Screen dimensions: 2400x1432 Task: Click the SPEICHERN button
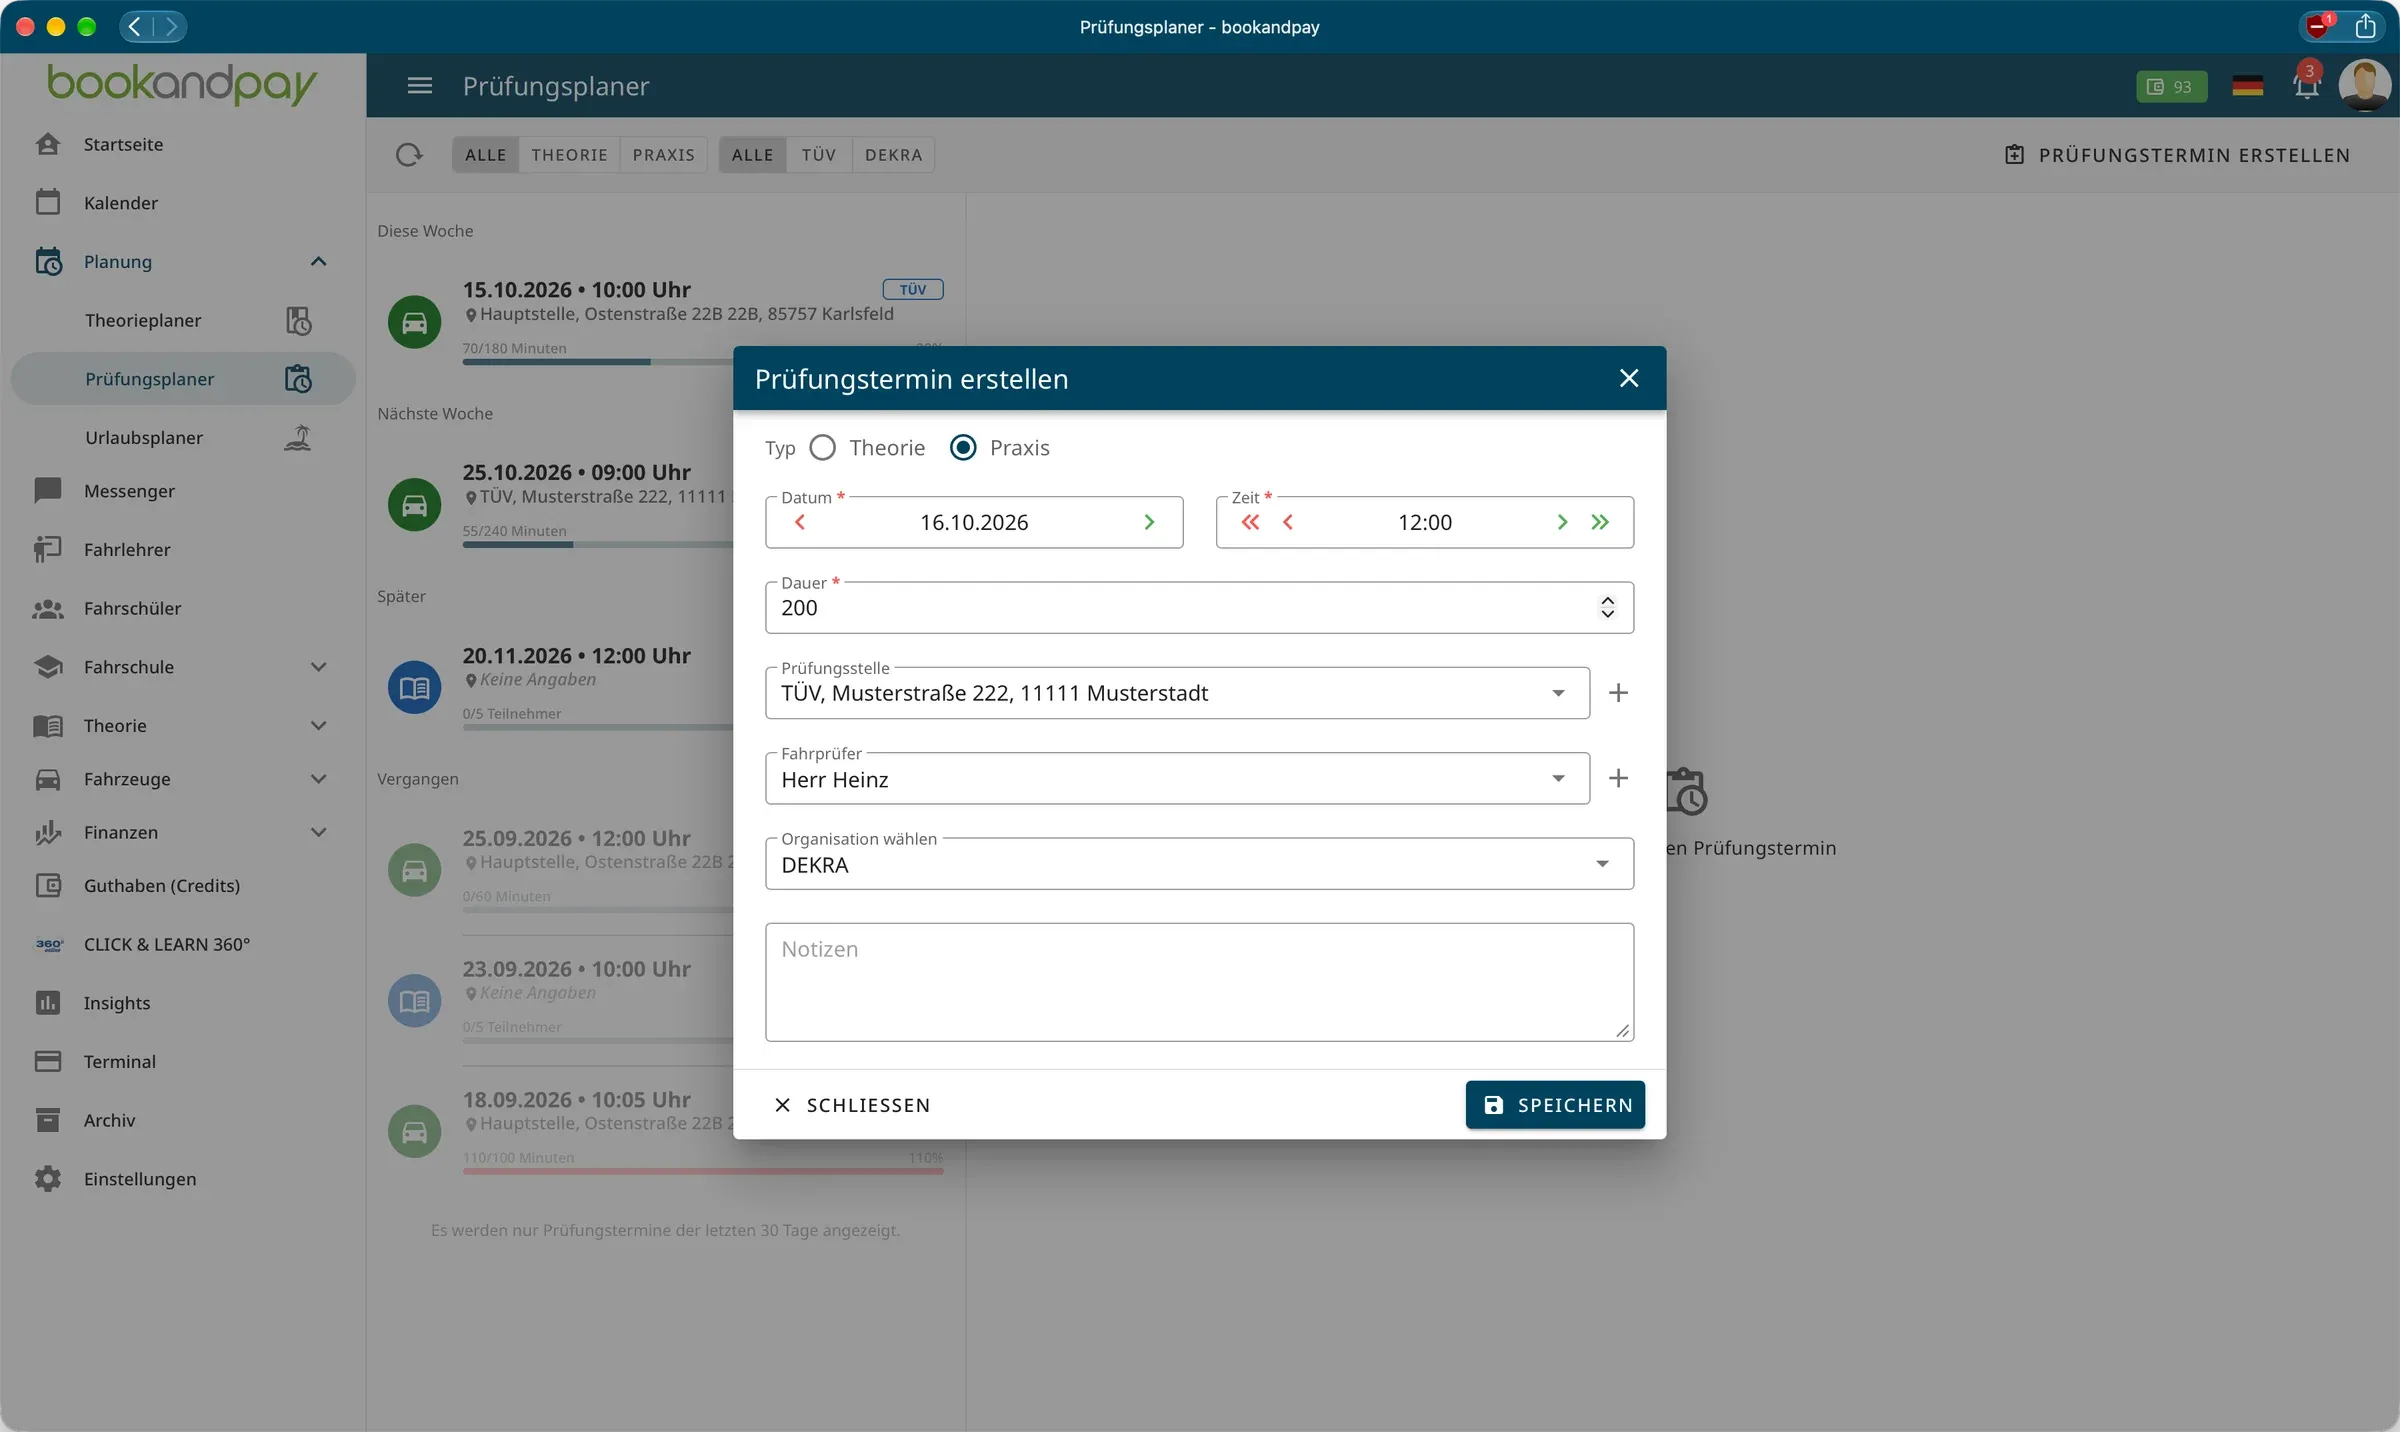[1555, 1105]
